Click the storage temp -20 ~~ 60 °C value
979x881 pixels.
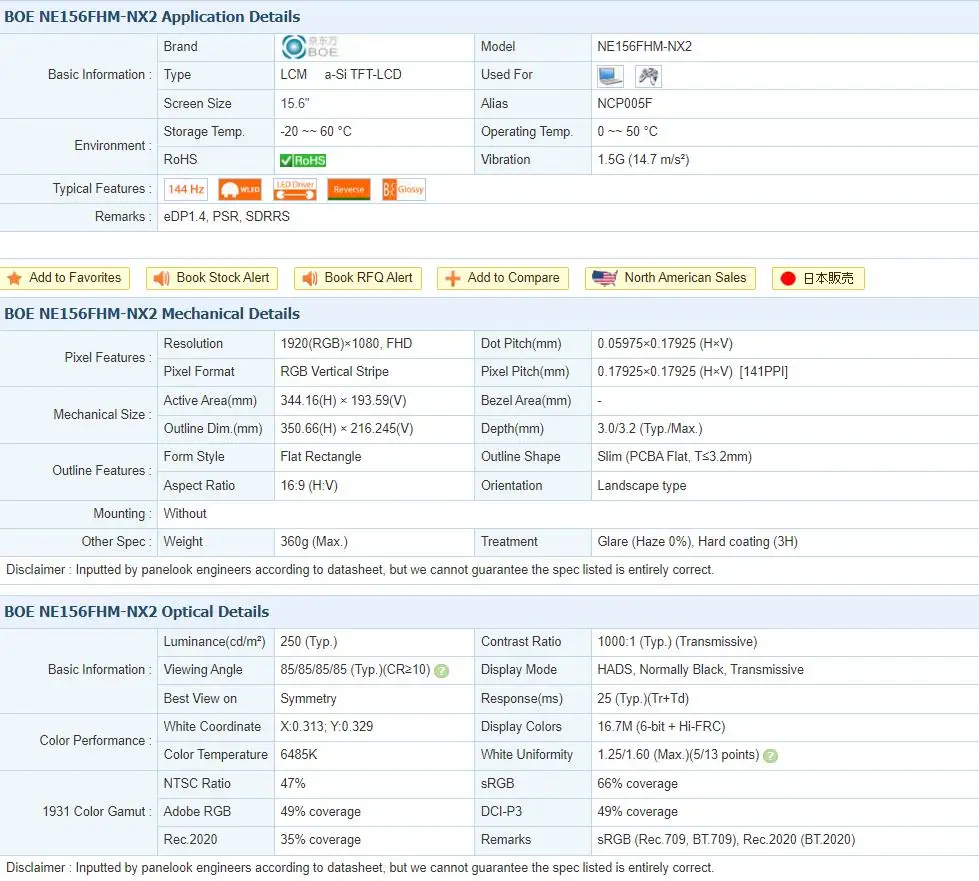point(316,132)
